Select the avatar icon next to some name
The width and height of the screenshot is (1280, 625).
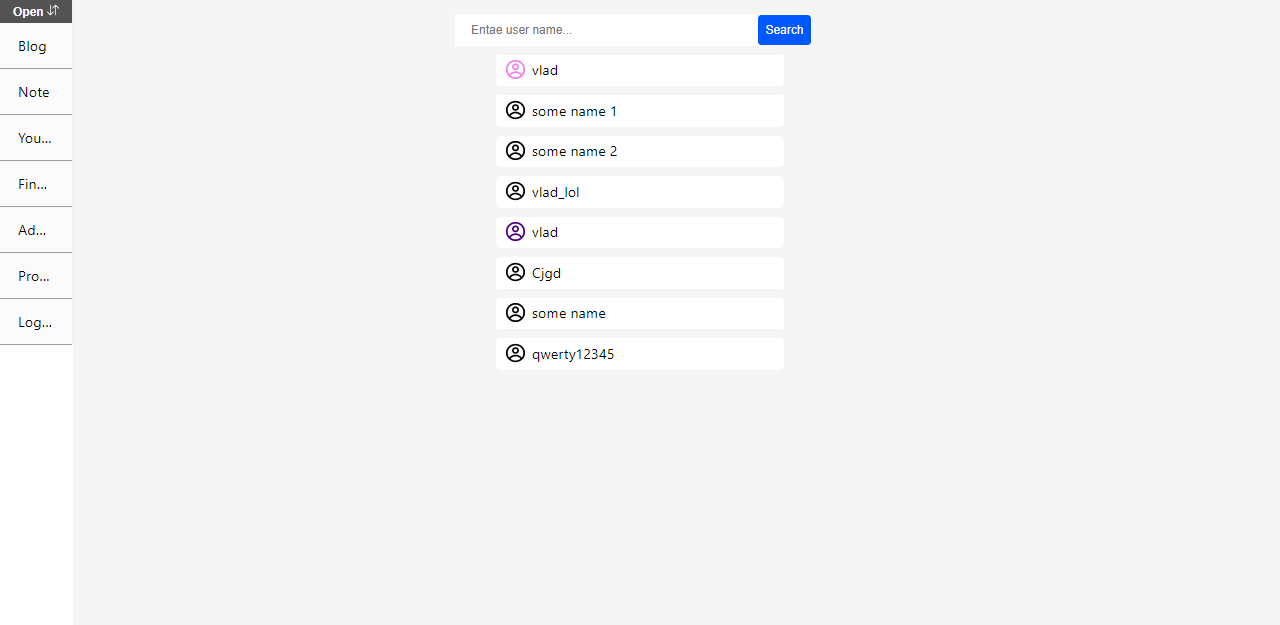point(515,312)
